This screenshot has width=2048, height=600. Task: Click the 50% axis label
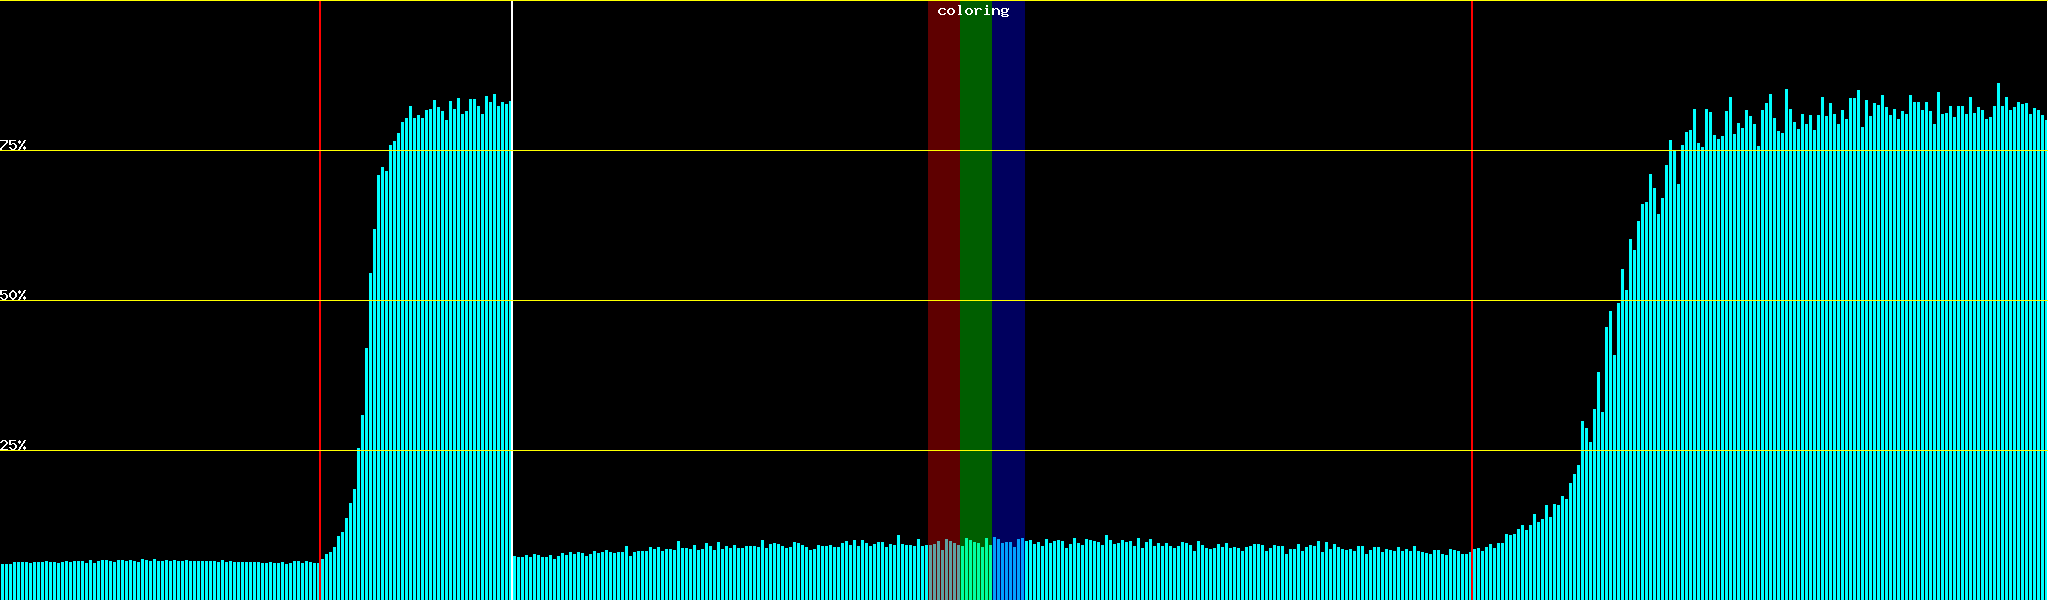pyautogui.click(x=13, y=295)
